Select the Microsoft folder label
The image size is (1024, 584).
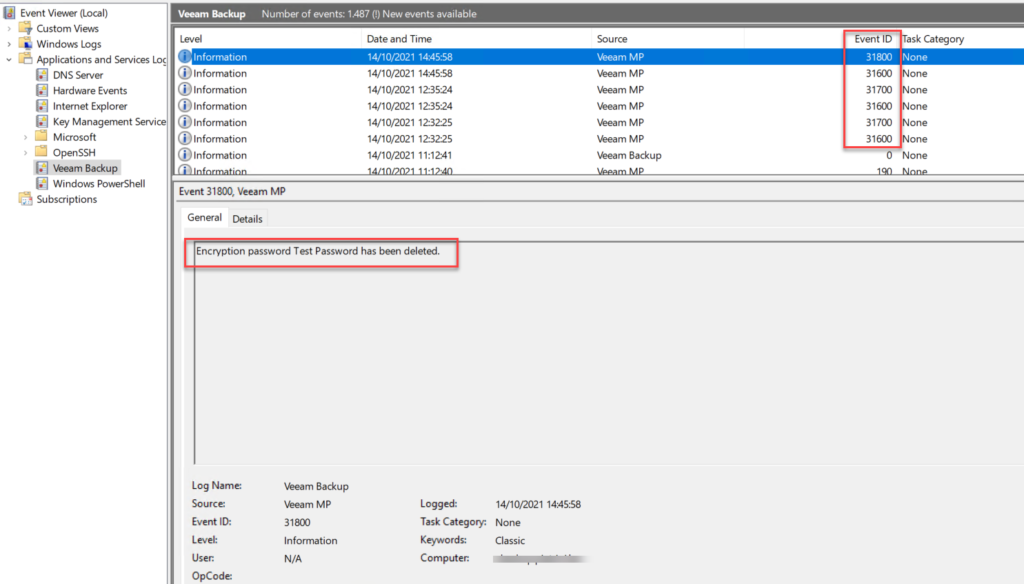[x=74, y=137]
